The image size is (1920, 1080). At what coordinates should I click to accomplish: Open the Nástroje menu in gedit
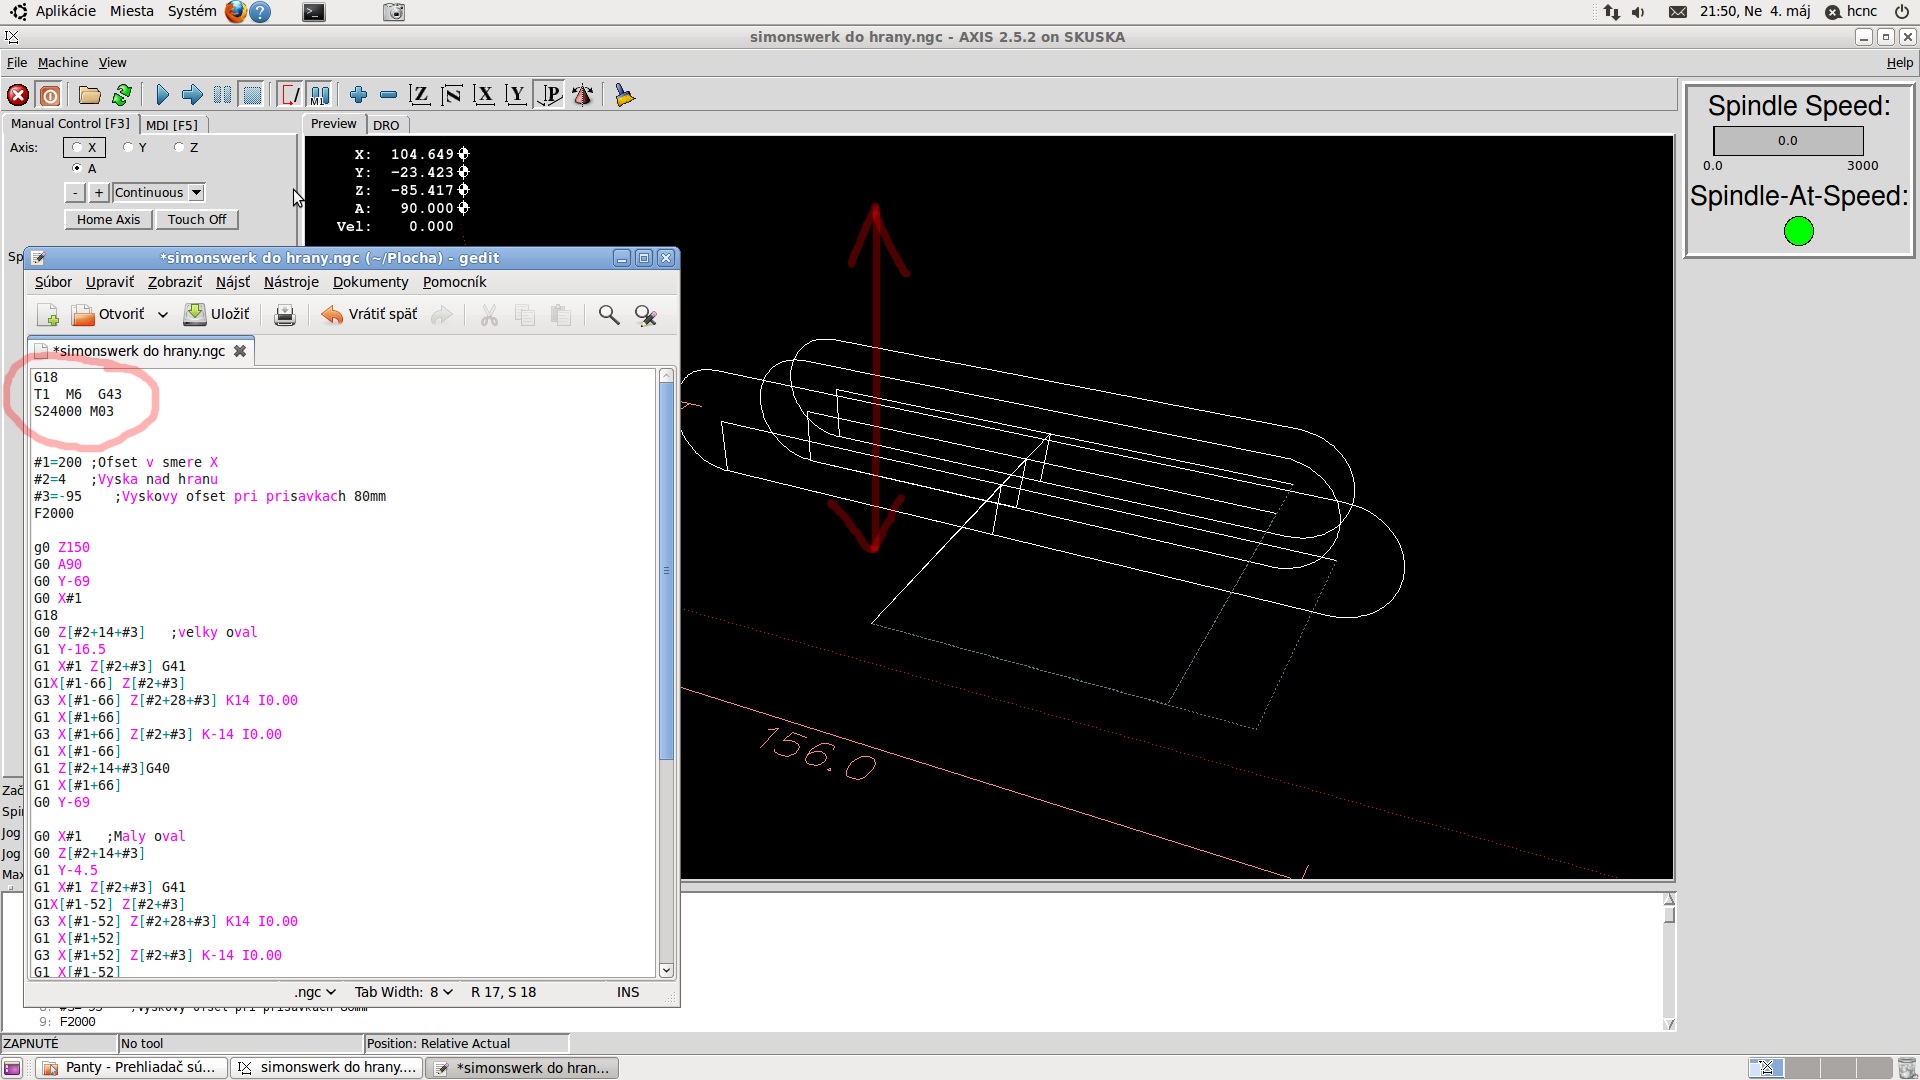coord(291,282)
